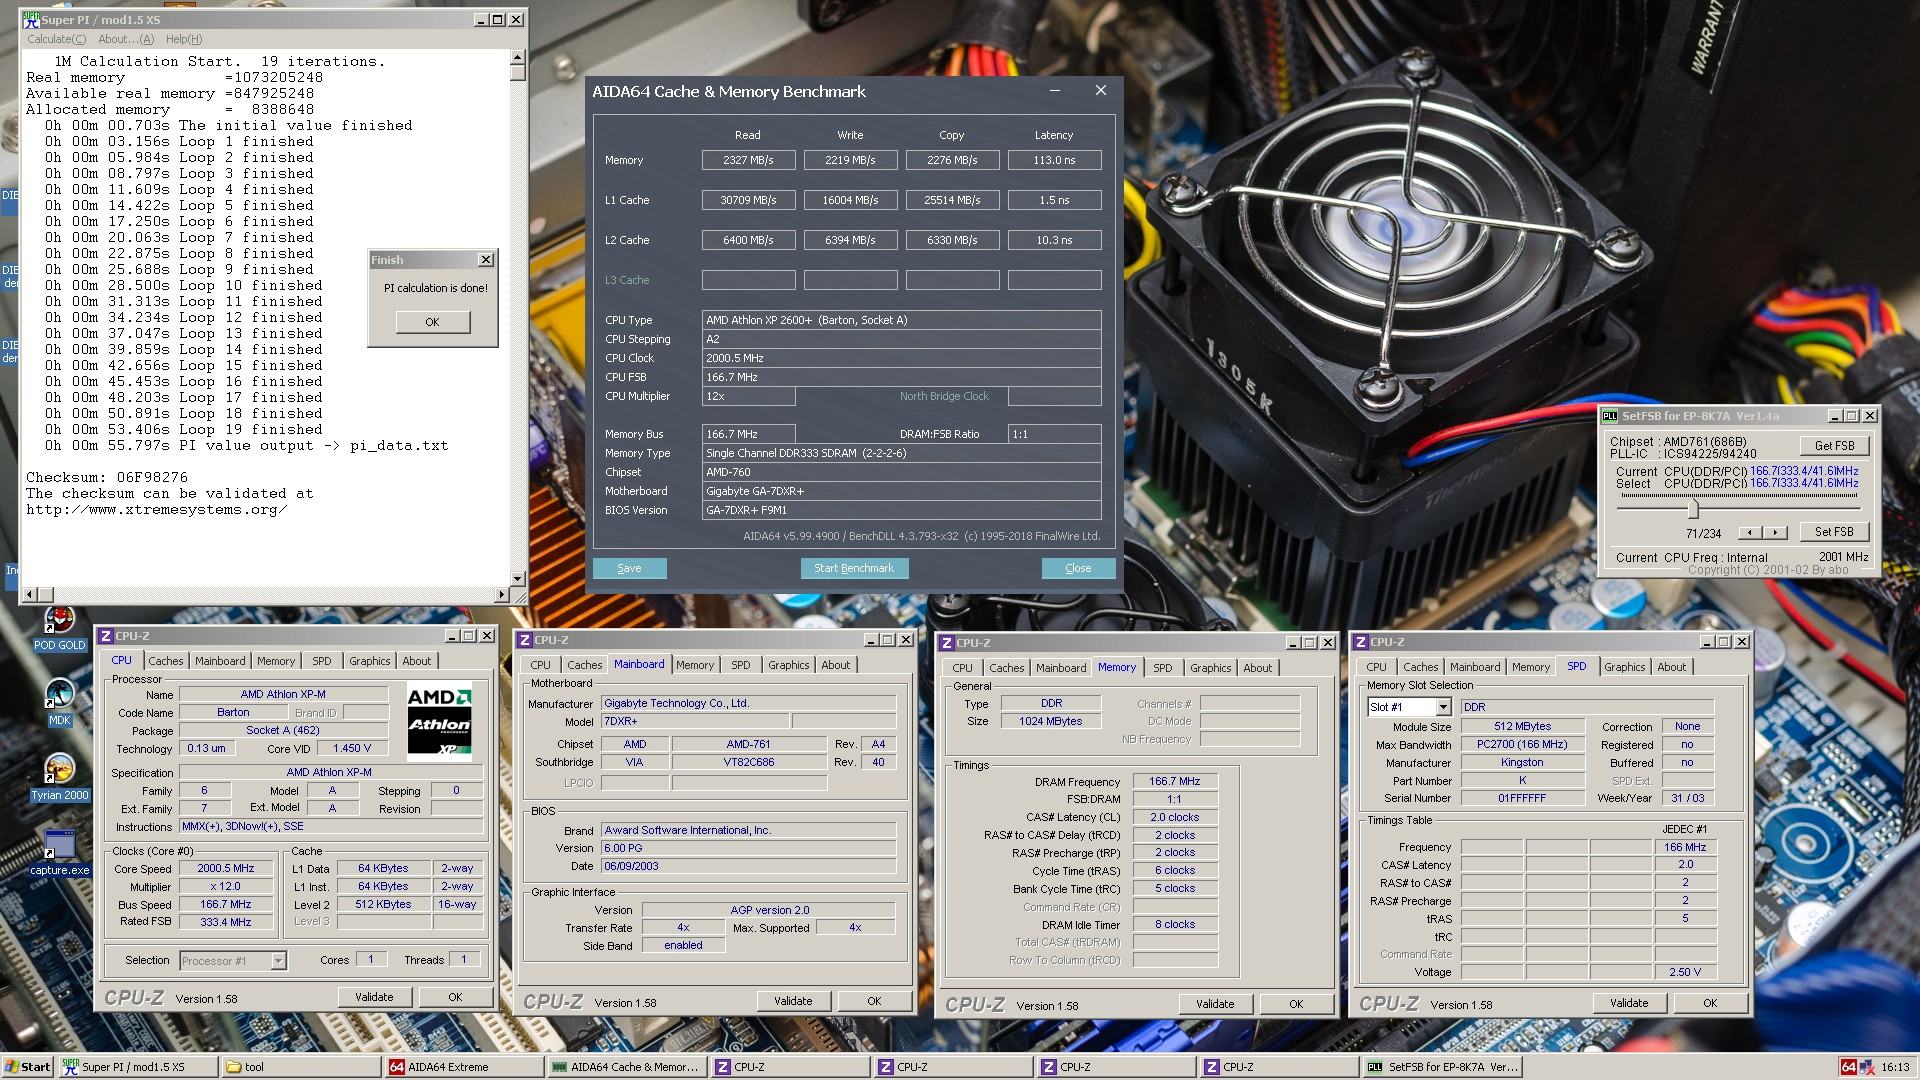1920x1080 pixels.
Task: Switch to AIDA64 Cache & Memory taskbar button
Action: [628, 1067]
